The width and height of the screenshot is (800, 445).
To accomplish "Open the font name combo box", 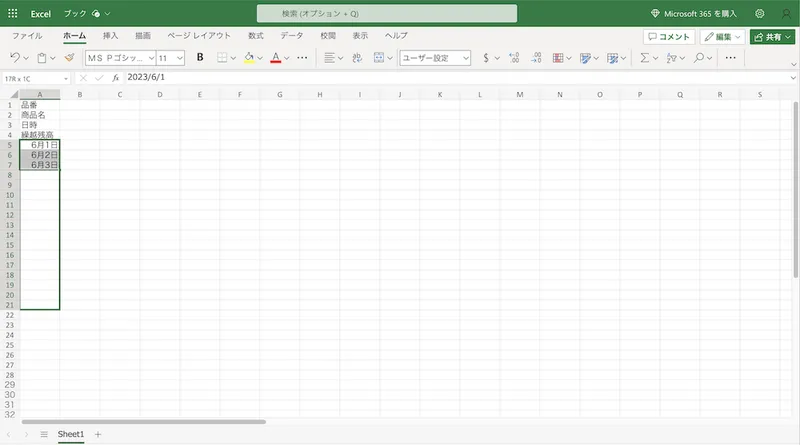I will click(x=120, y=58).
